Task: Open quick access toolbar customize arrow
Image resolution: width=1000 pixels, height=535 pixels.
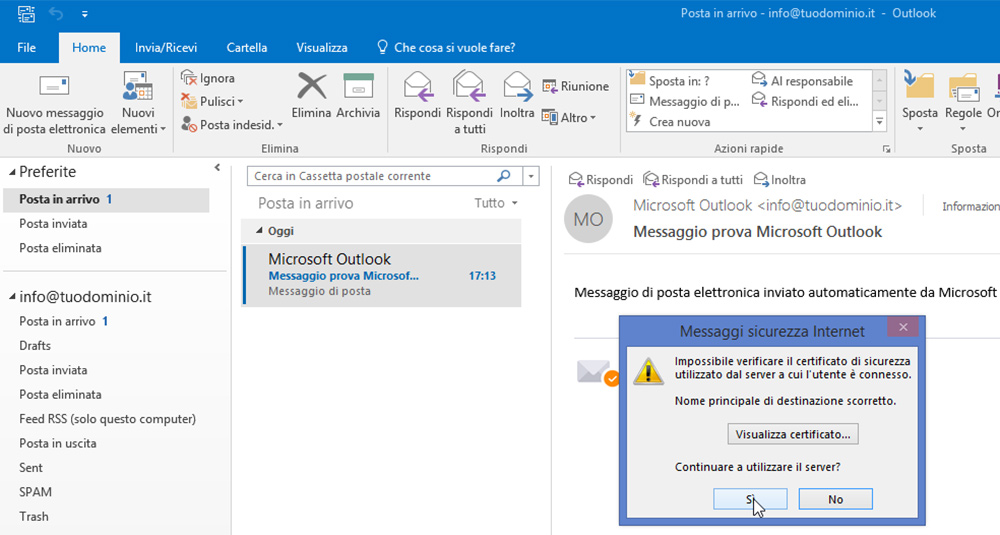Action: [x=85, y=13]
